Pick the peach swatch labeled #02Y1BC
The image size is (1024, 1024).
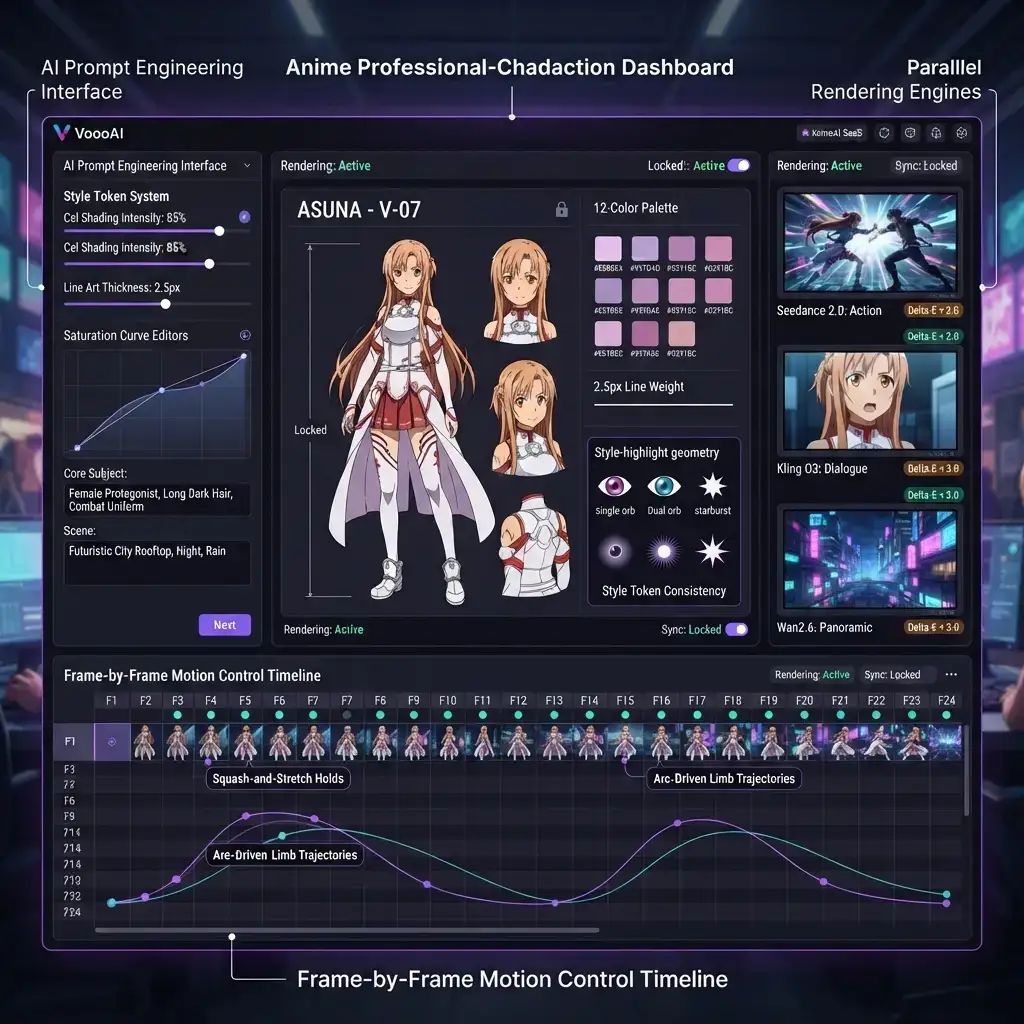pos(682,334)
